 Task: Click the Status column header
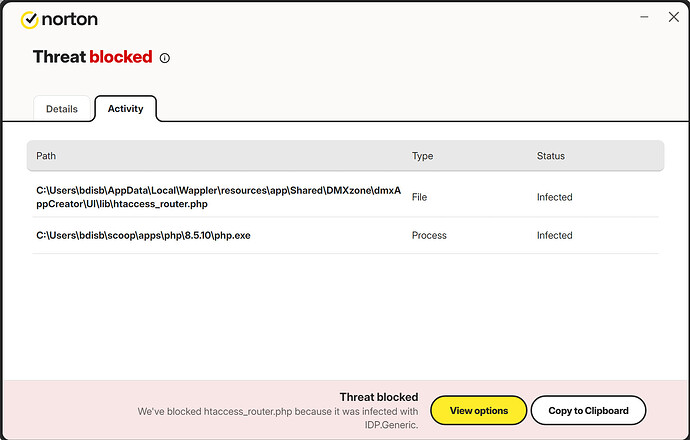551,156
